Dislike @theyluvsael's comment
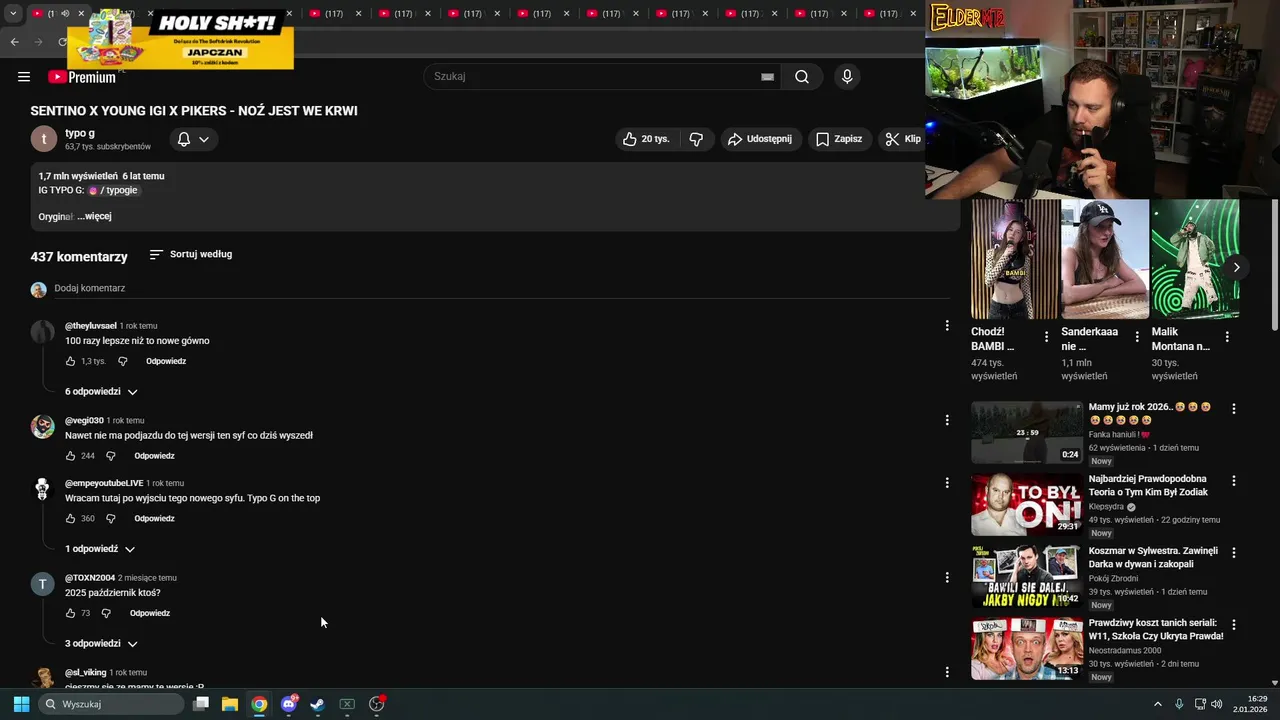 click(x=123, y=361)
